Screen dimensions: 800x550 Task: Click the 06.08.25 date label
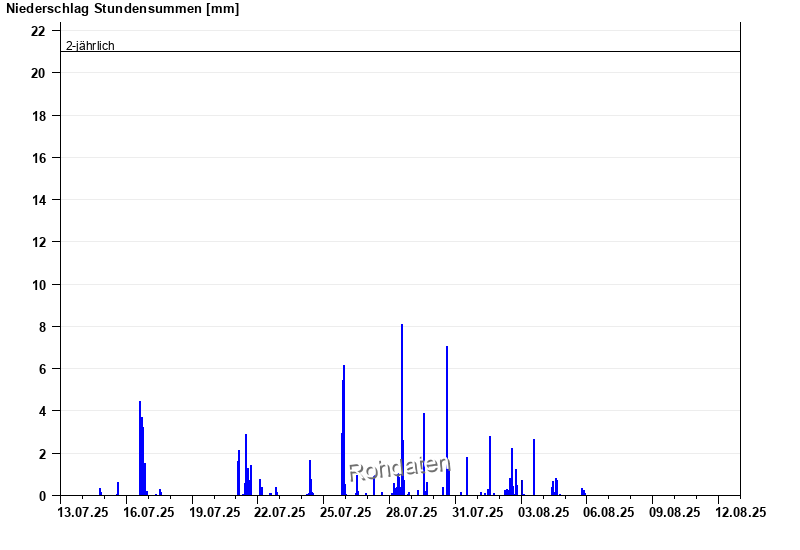(609, 512)
